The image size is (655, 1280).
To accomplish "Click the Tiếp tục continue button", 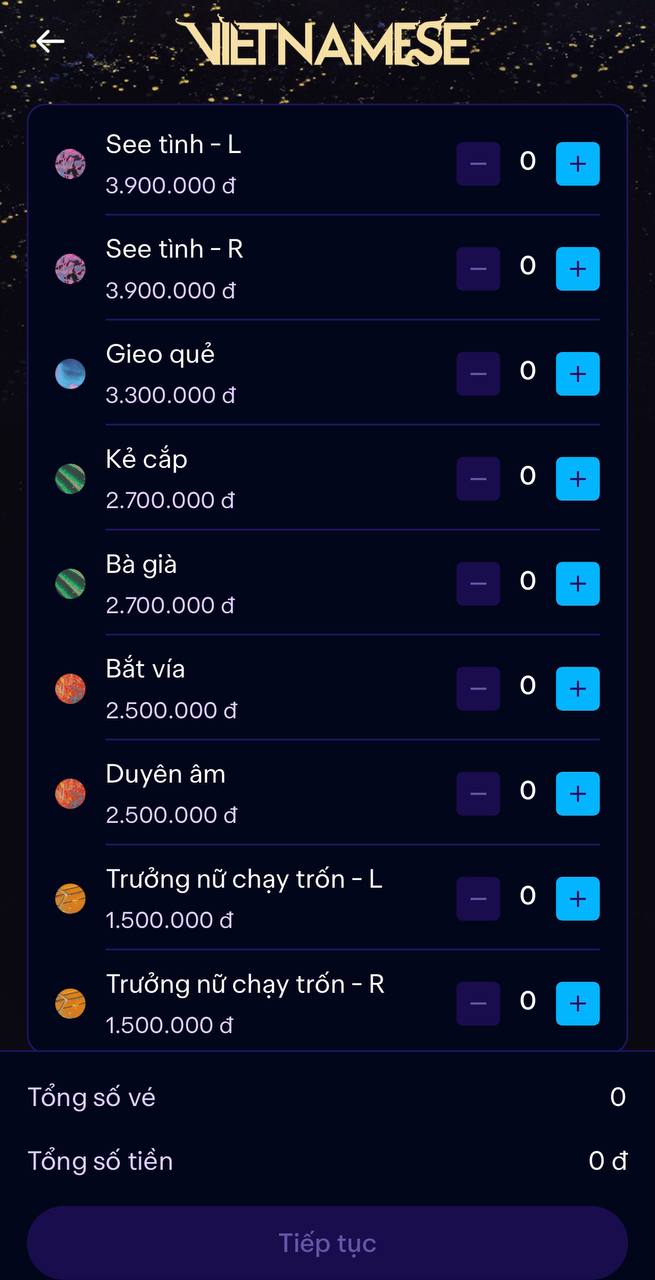I will coord(327,1243).
